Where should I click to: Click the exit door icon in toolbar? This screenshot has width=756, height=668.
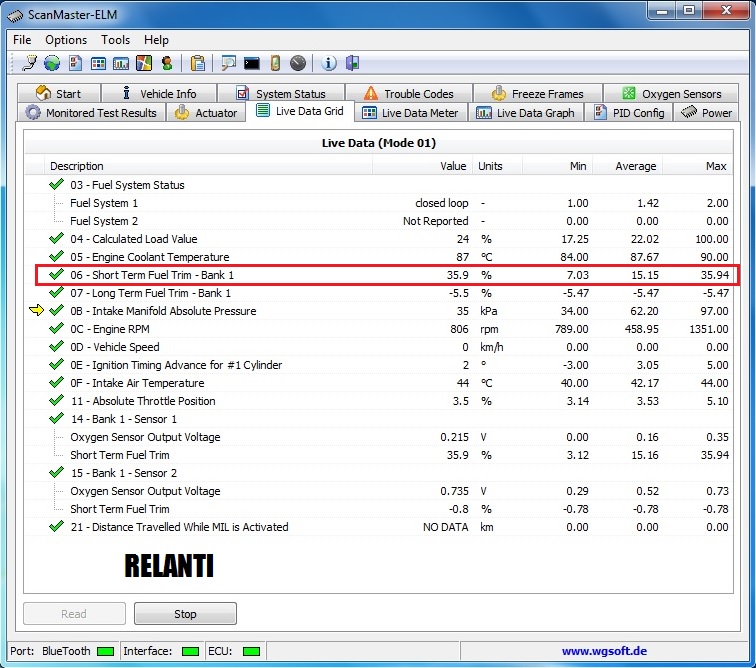352,63
